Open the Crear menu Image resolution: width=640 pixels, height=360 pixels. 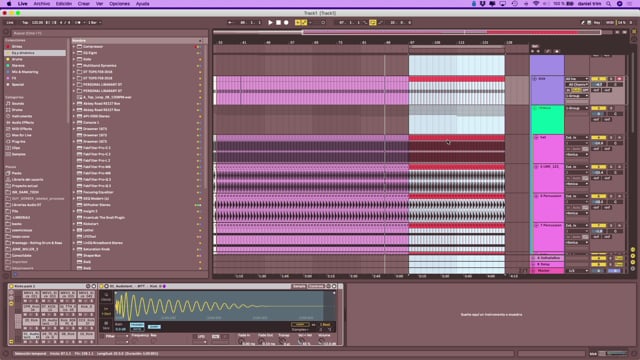pos(84,4)
